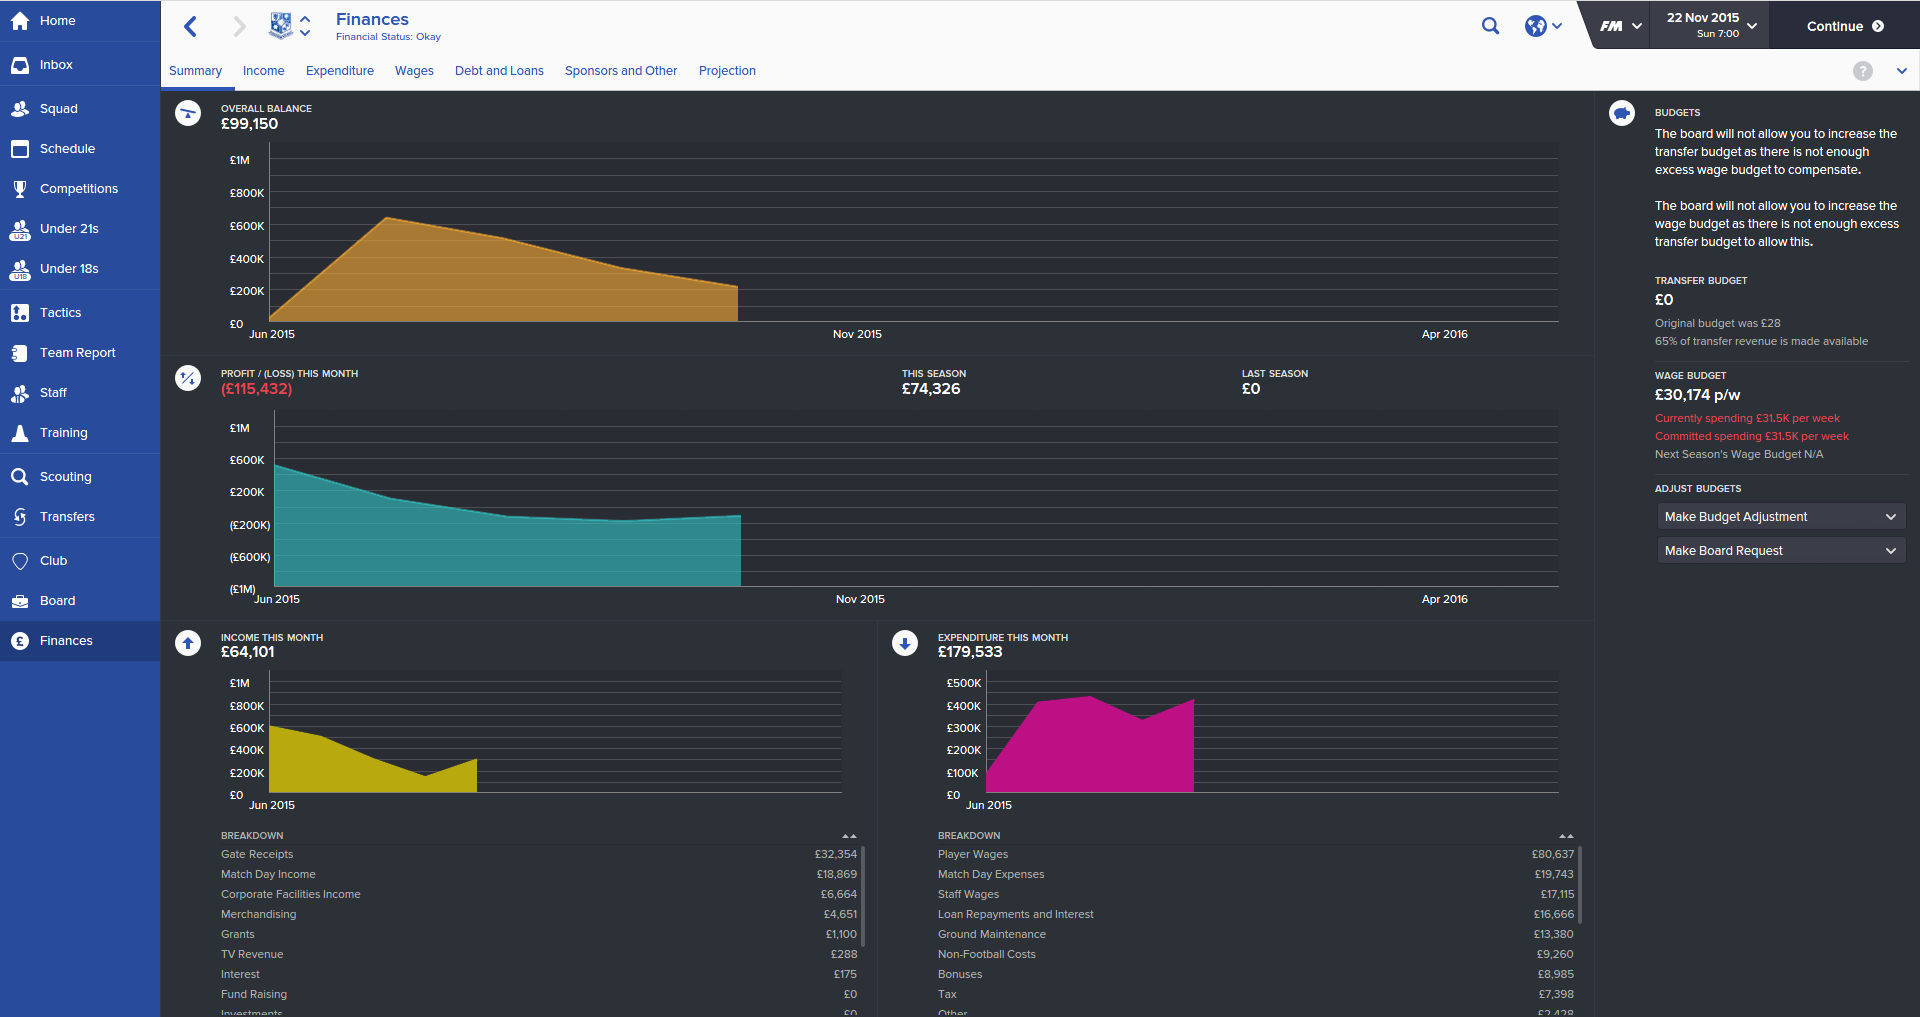Open the Under 21s squad icon
This screenshot has width=1920, height=1017.
pyautogui.click(x=20, y=229)
